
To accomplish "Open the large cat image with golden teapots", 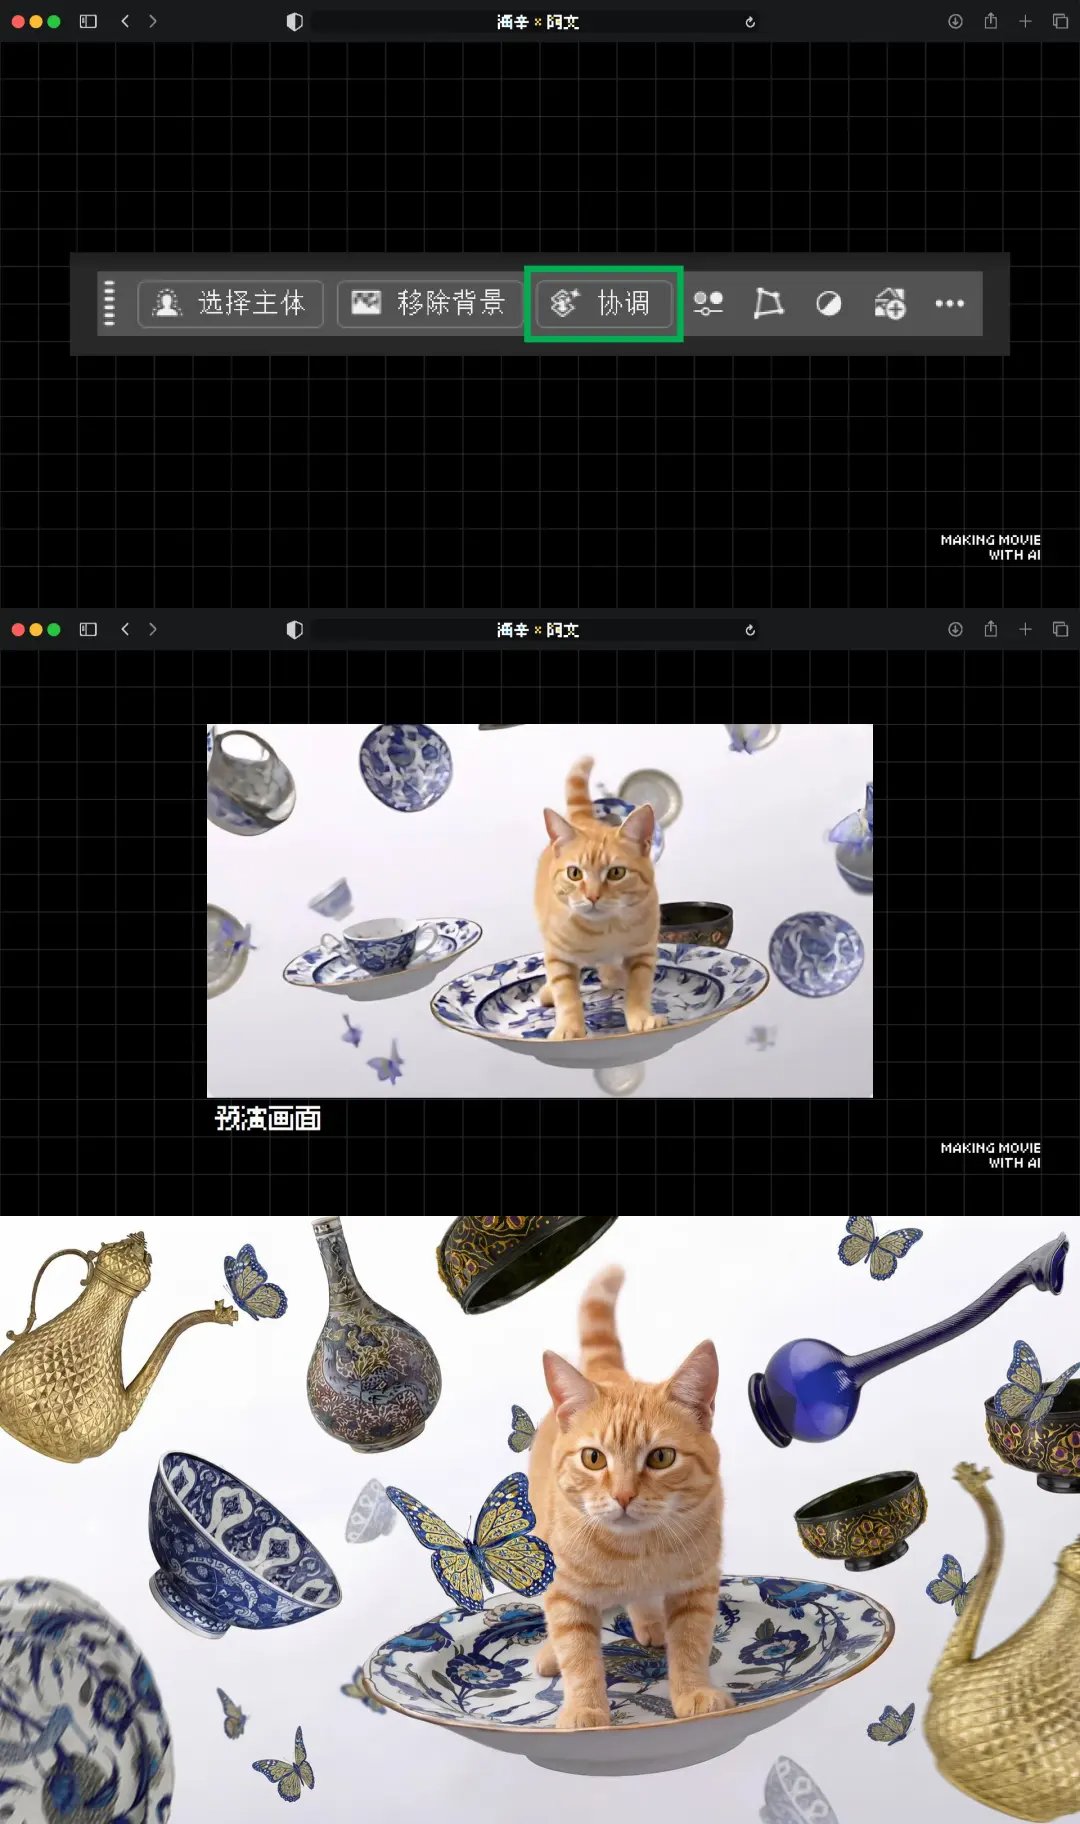I will pyautogui.click(x=540, y=1520).
